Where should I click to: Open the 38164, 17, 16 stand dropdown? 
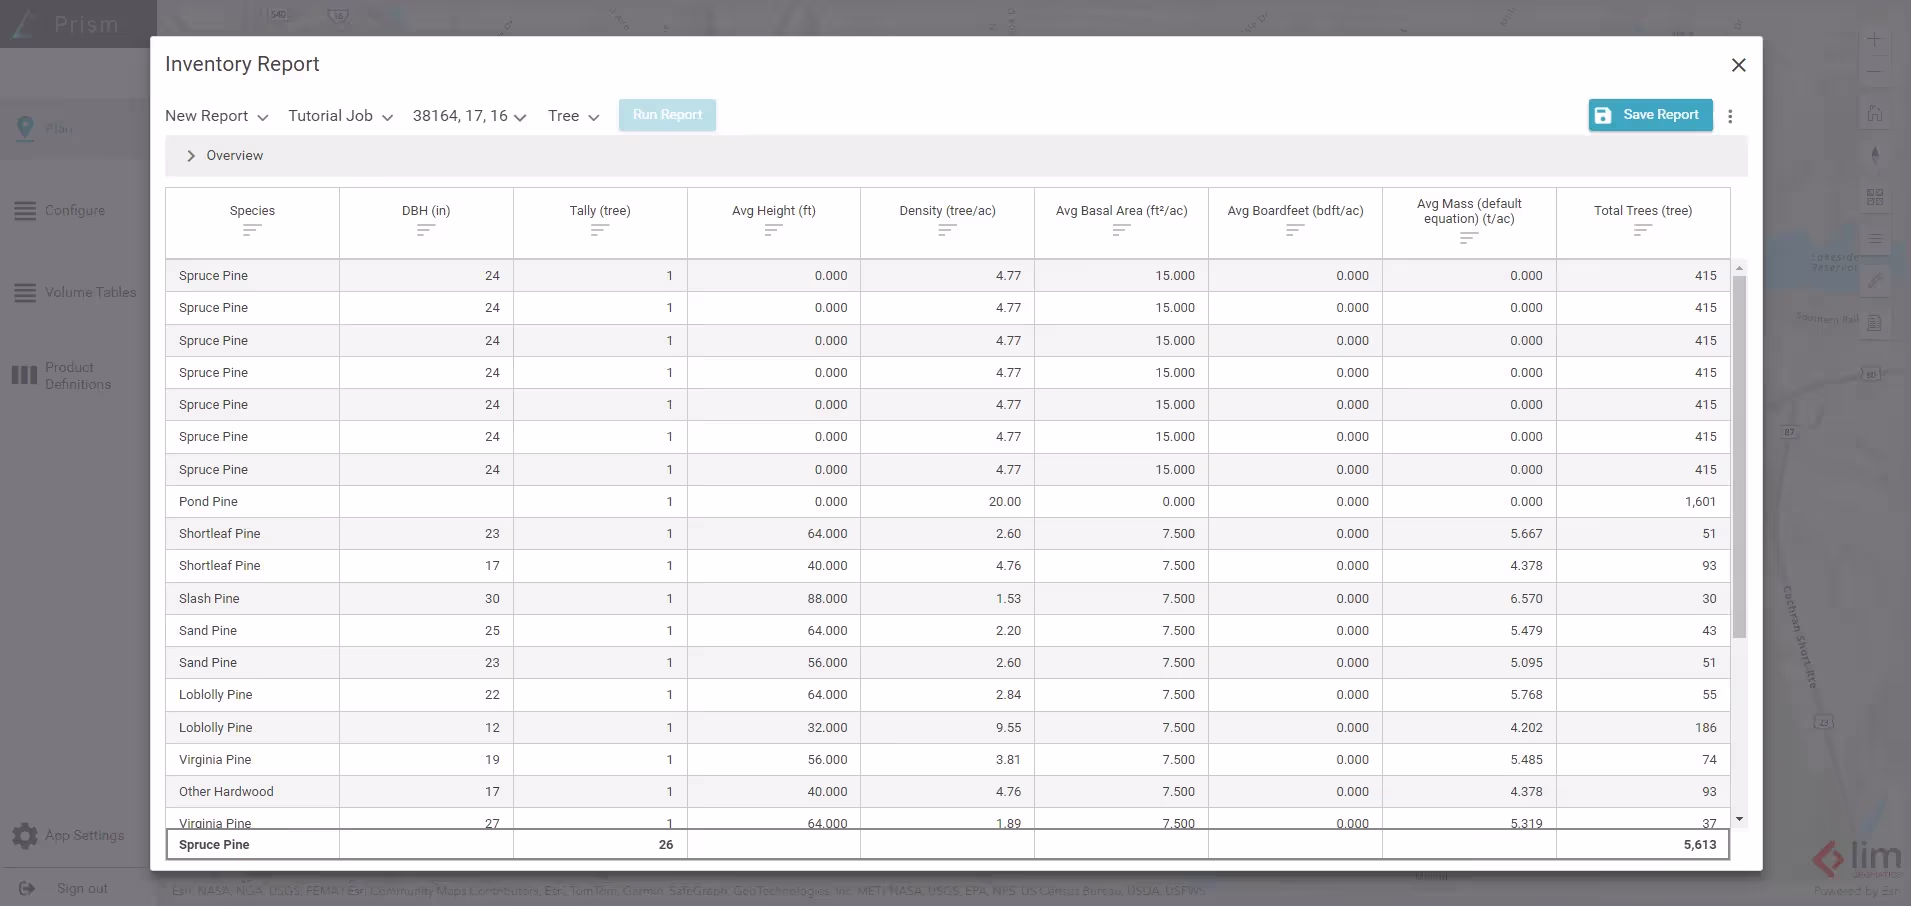tap(470, 116)
